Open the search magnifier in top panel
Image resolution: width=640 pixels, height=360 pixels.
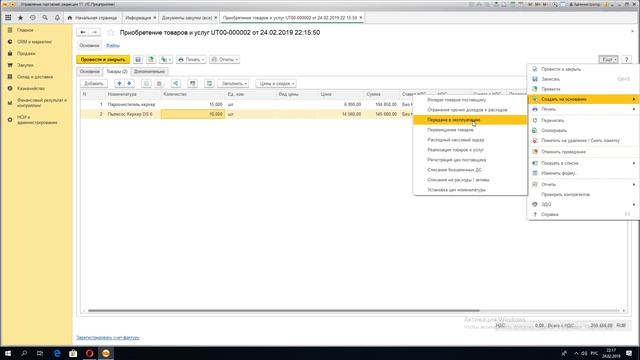click(x=45, y=18)
